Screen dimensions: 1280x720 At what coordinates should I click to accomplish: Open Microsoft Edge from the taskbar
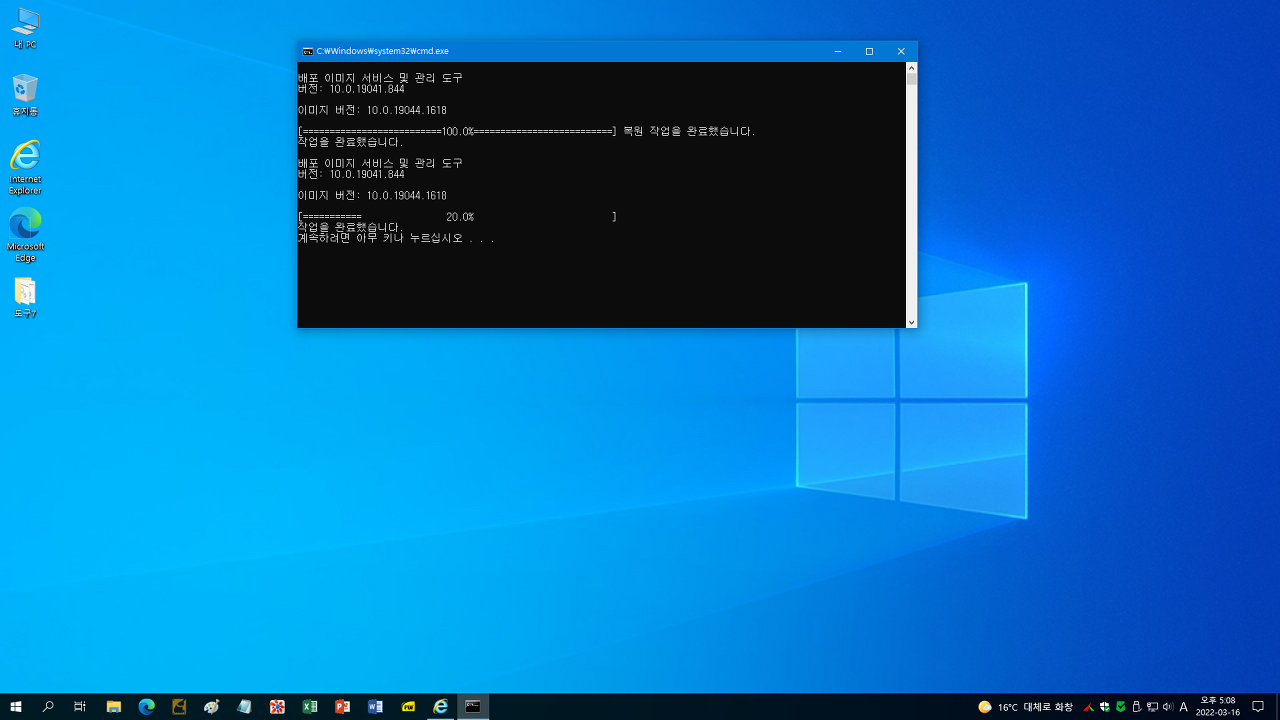click(x=147, y=707)
